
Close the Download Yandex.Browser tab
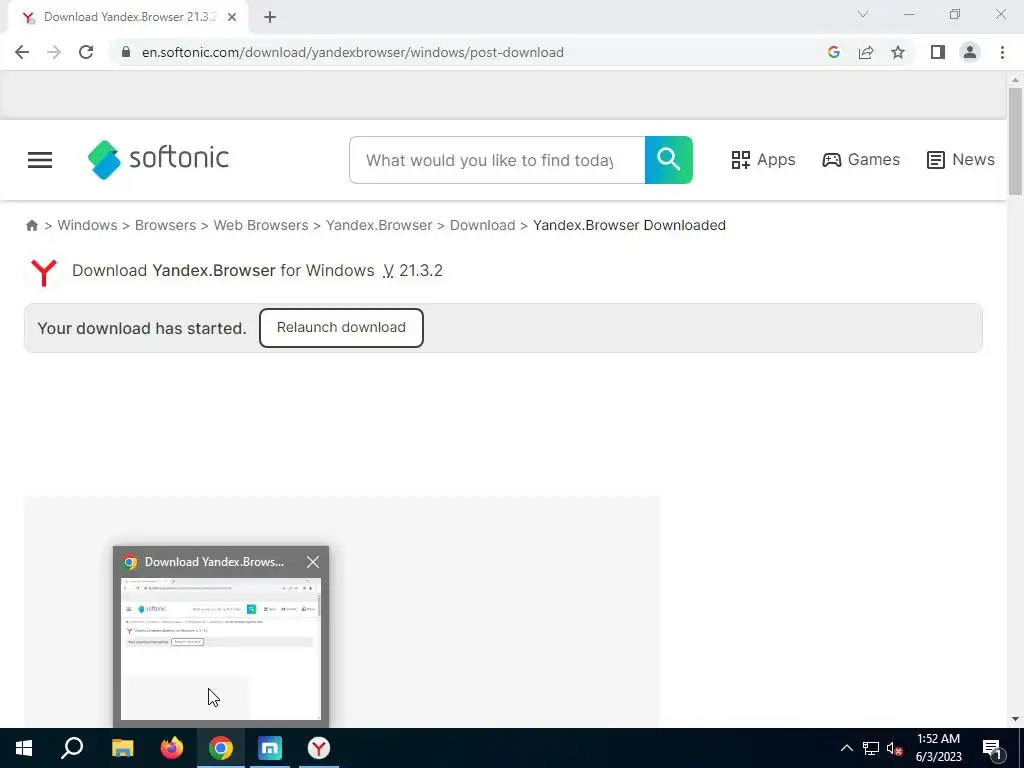pyautogui.click(x=232, y=17)
